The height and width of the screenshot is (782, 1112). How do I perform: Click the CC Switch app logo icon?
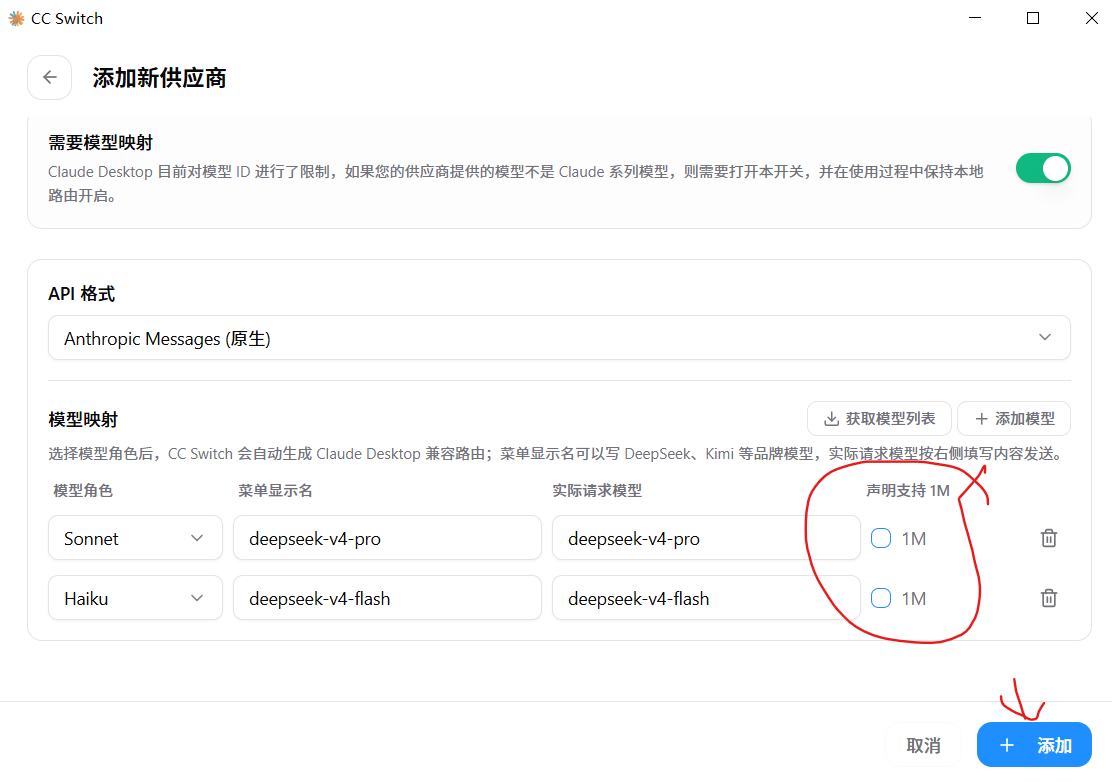(x=16, y=18)
